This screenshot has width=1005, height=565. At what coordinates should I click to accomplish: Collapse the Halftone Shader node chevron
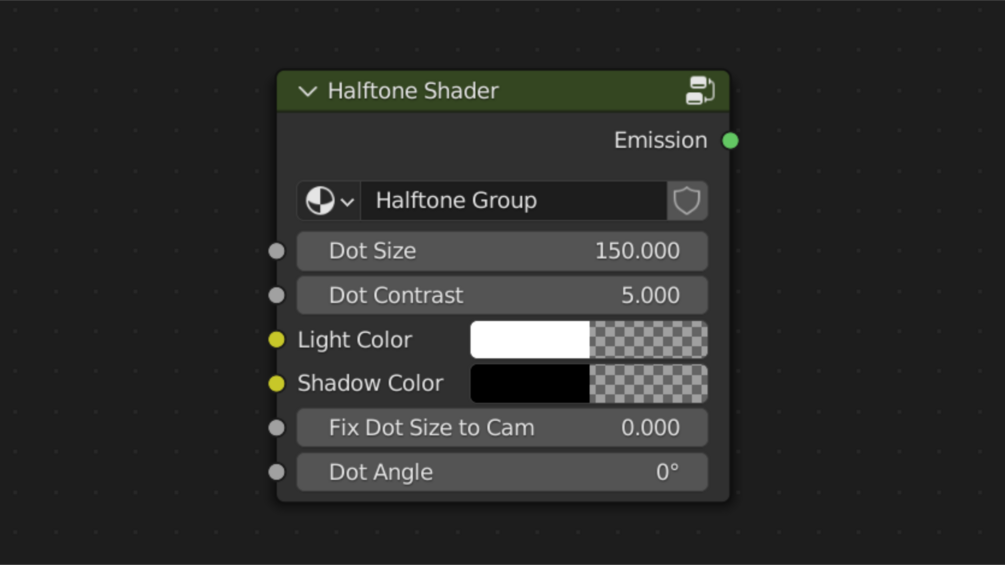point(307,92)
